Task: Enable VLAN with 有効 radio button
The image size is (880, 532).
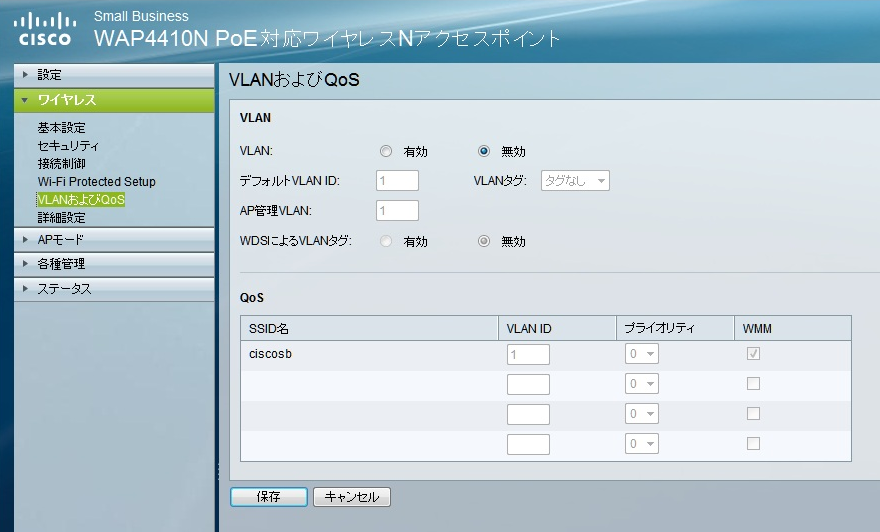Action: (x=386, y=151)
